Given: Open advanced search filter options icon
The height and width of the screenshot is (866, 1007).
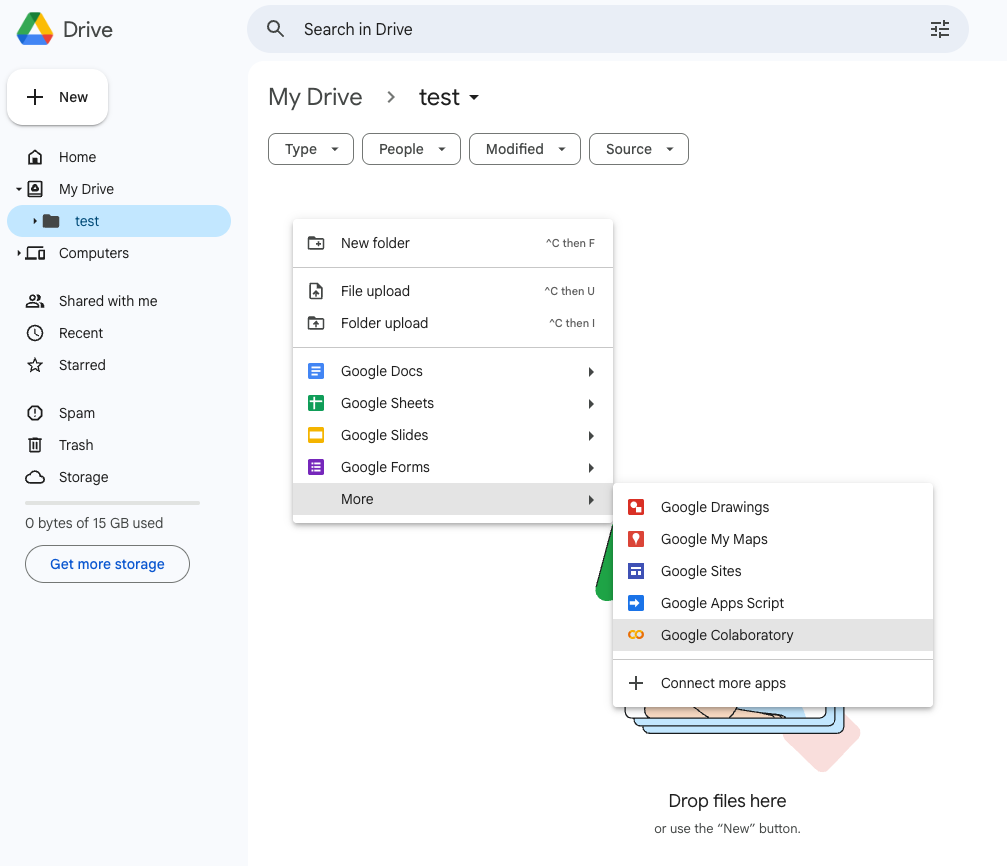Looking at the screenshot, I should click(940, 29).
